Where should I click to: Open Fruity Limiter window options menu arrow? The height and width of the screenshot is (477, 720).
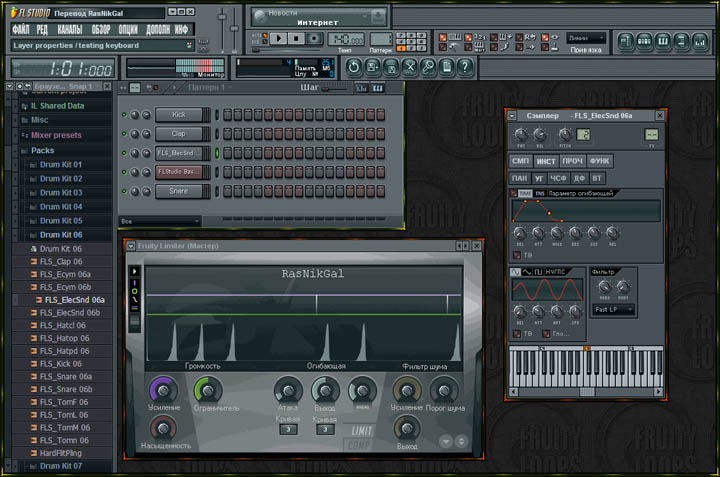click(x=131, y=246)
